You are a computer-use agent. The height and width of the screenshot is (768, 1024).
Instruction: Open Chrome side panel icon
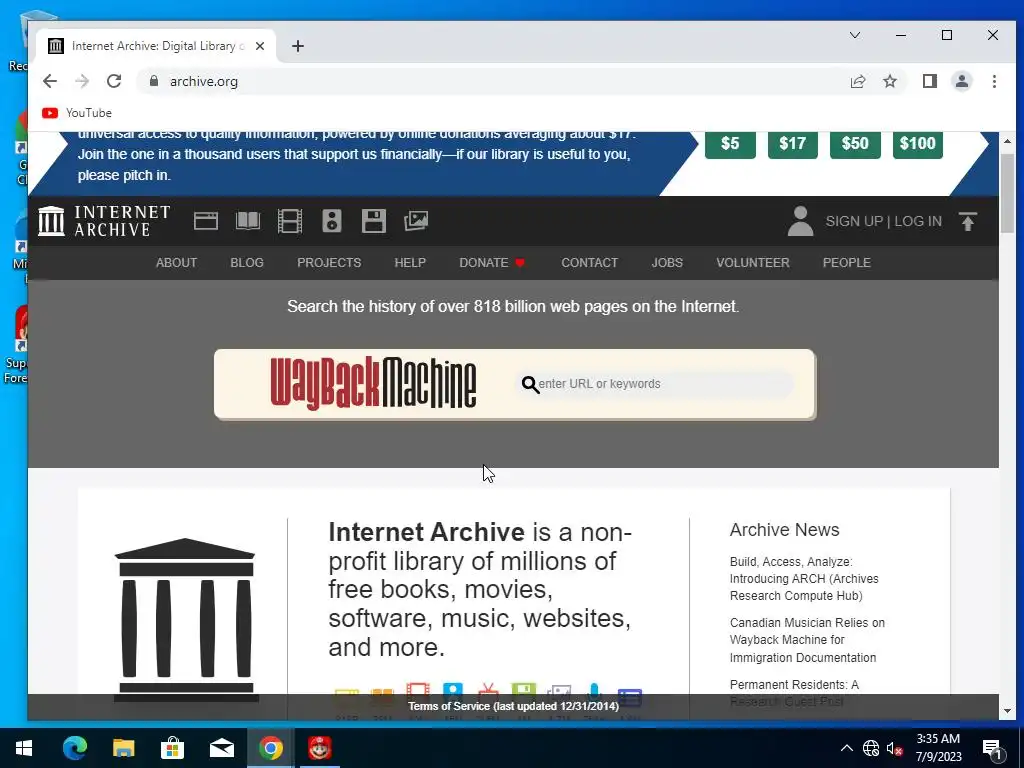[x=929, y=81]
